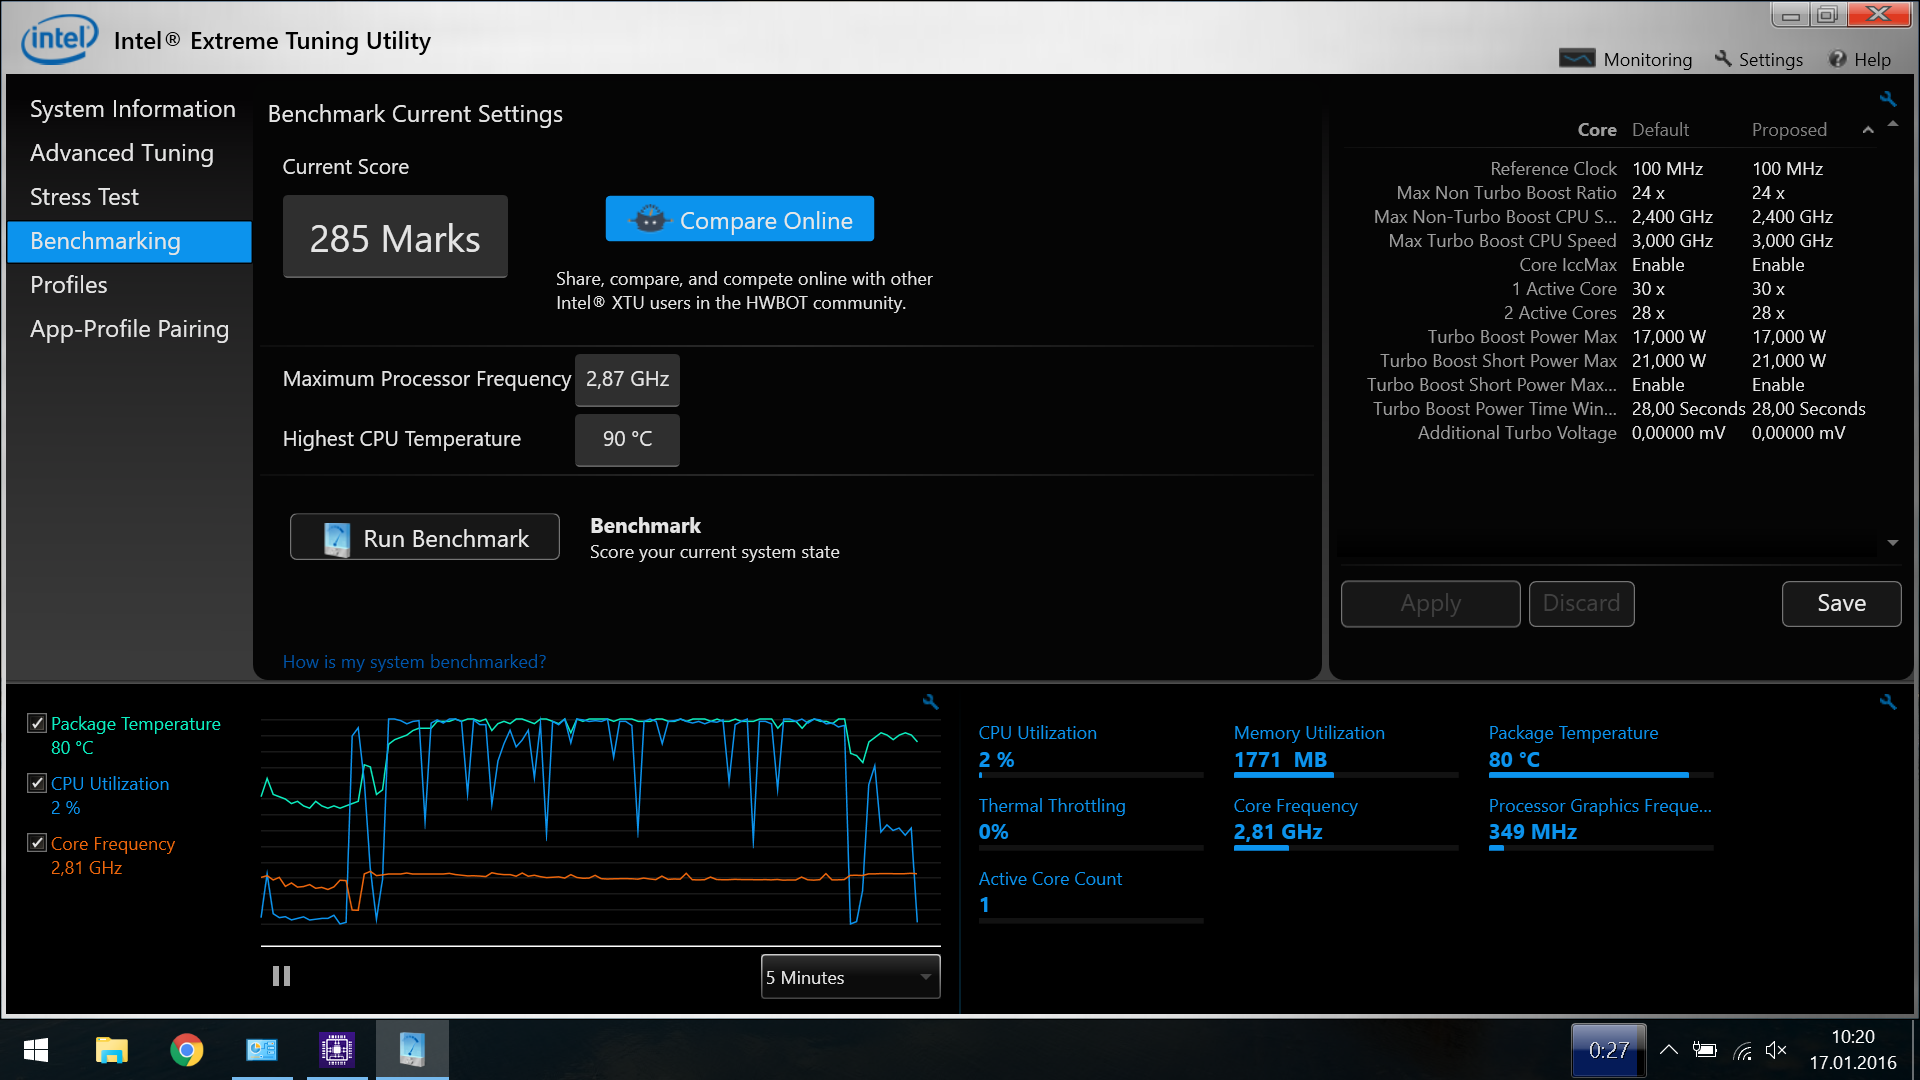Select Max Turbo Boost CPU Speed row
Viewport: 1920px width, 1080px height.
tap(1610, 241)
